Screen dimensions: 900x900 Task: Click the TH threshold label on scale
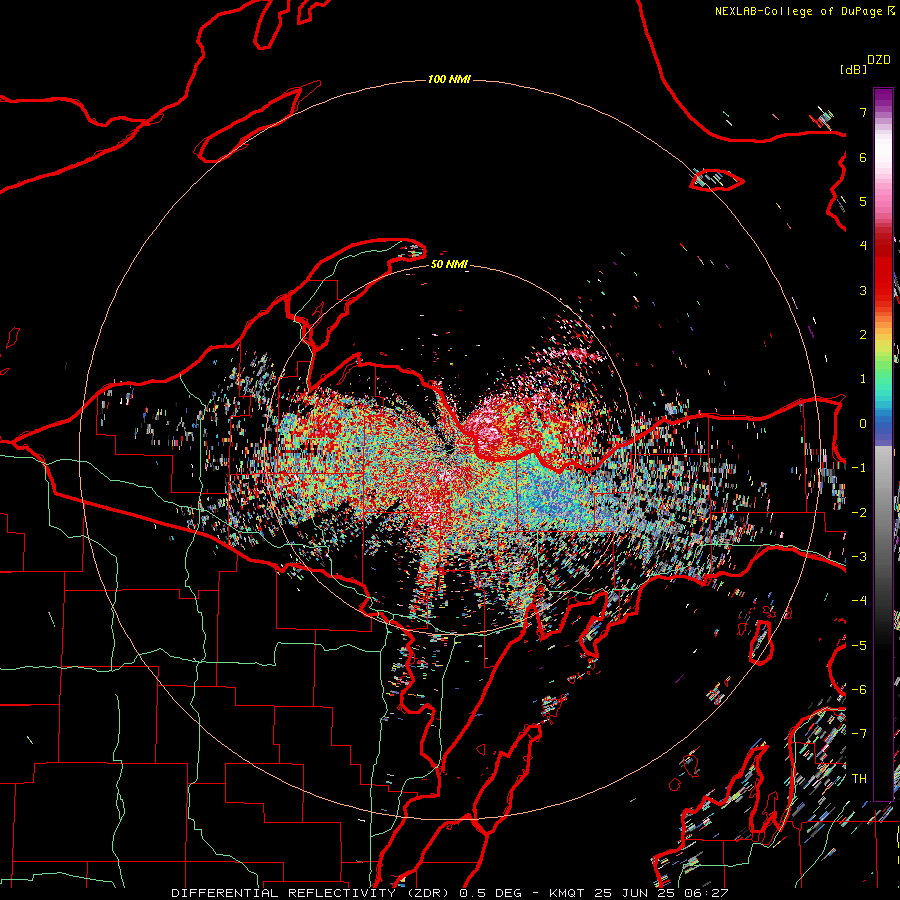[x=859, y=779]
